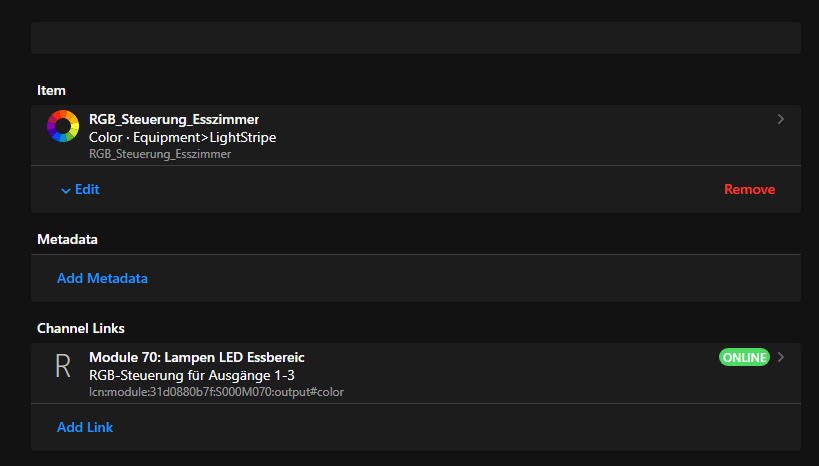Click the Metadata section heading

67,240
